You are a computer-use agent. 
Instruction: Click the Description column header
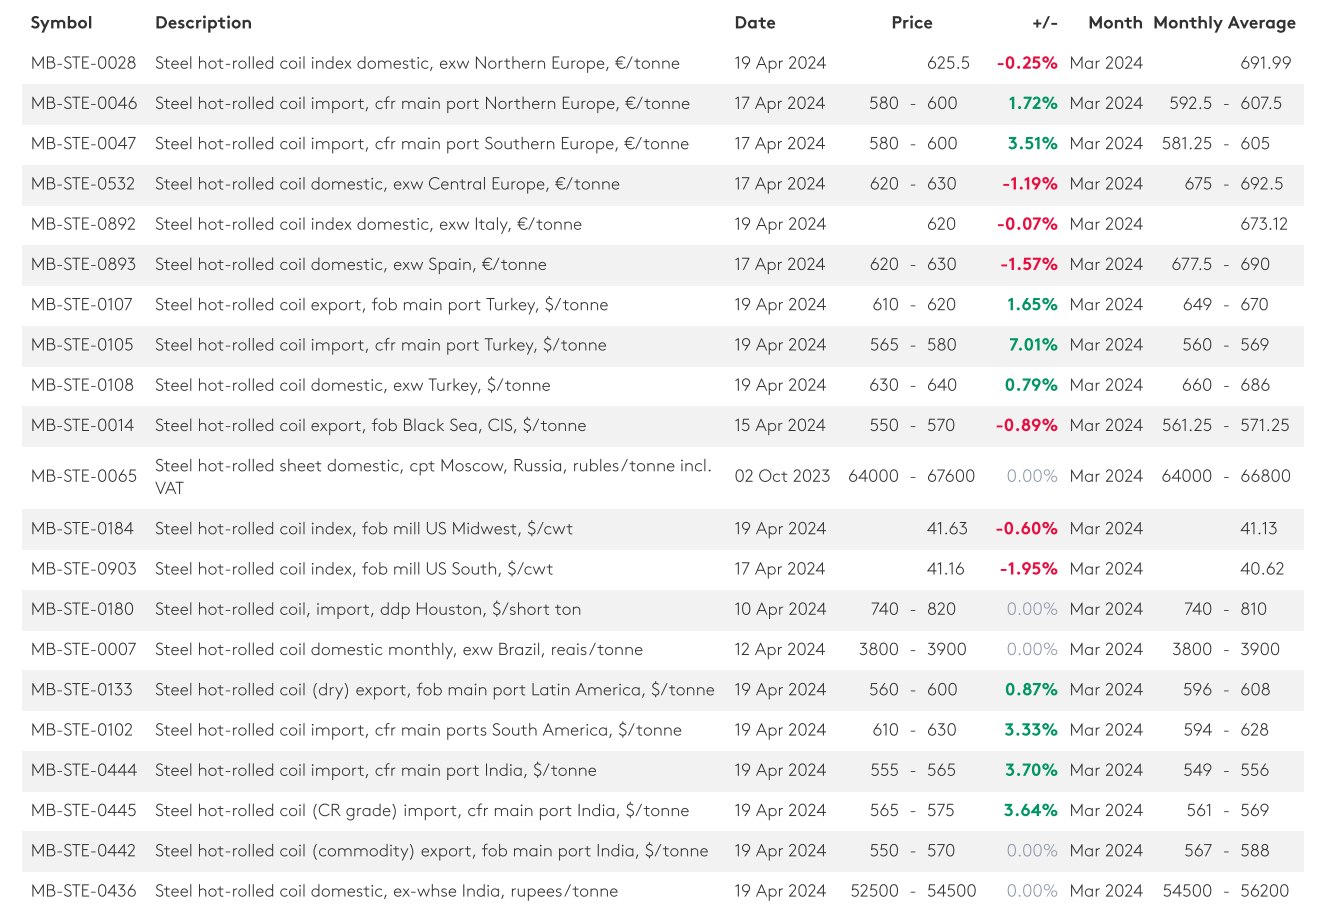point(203,22)
